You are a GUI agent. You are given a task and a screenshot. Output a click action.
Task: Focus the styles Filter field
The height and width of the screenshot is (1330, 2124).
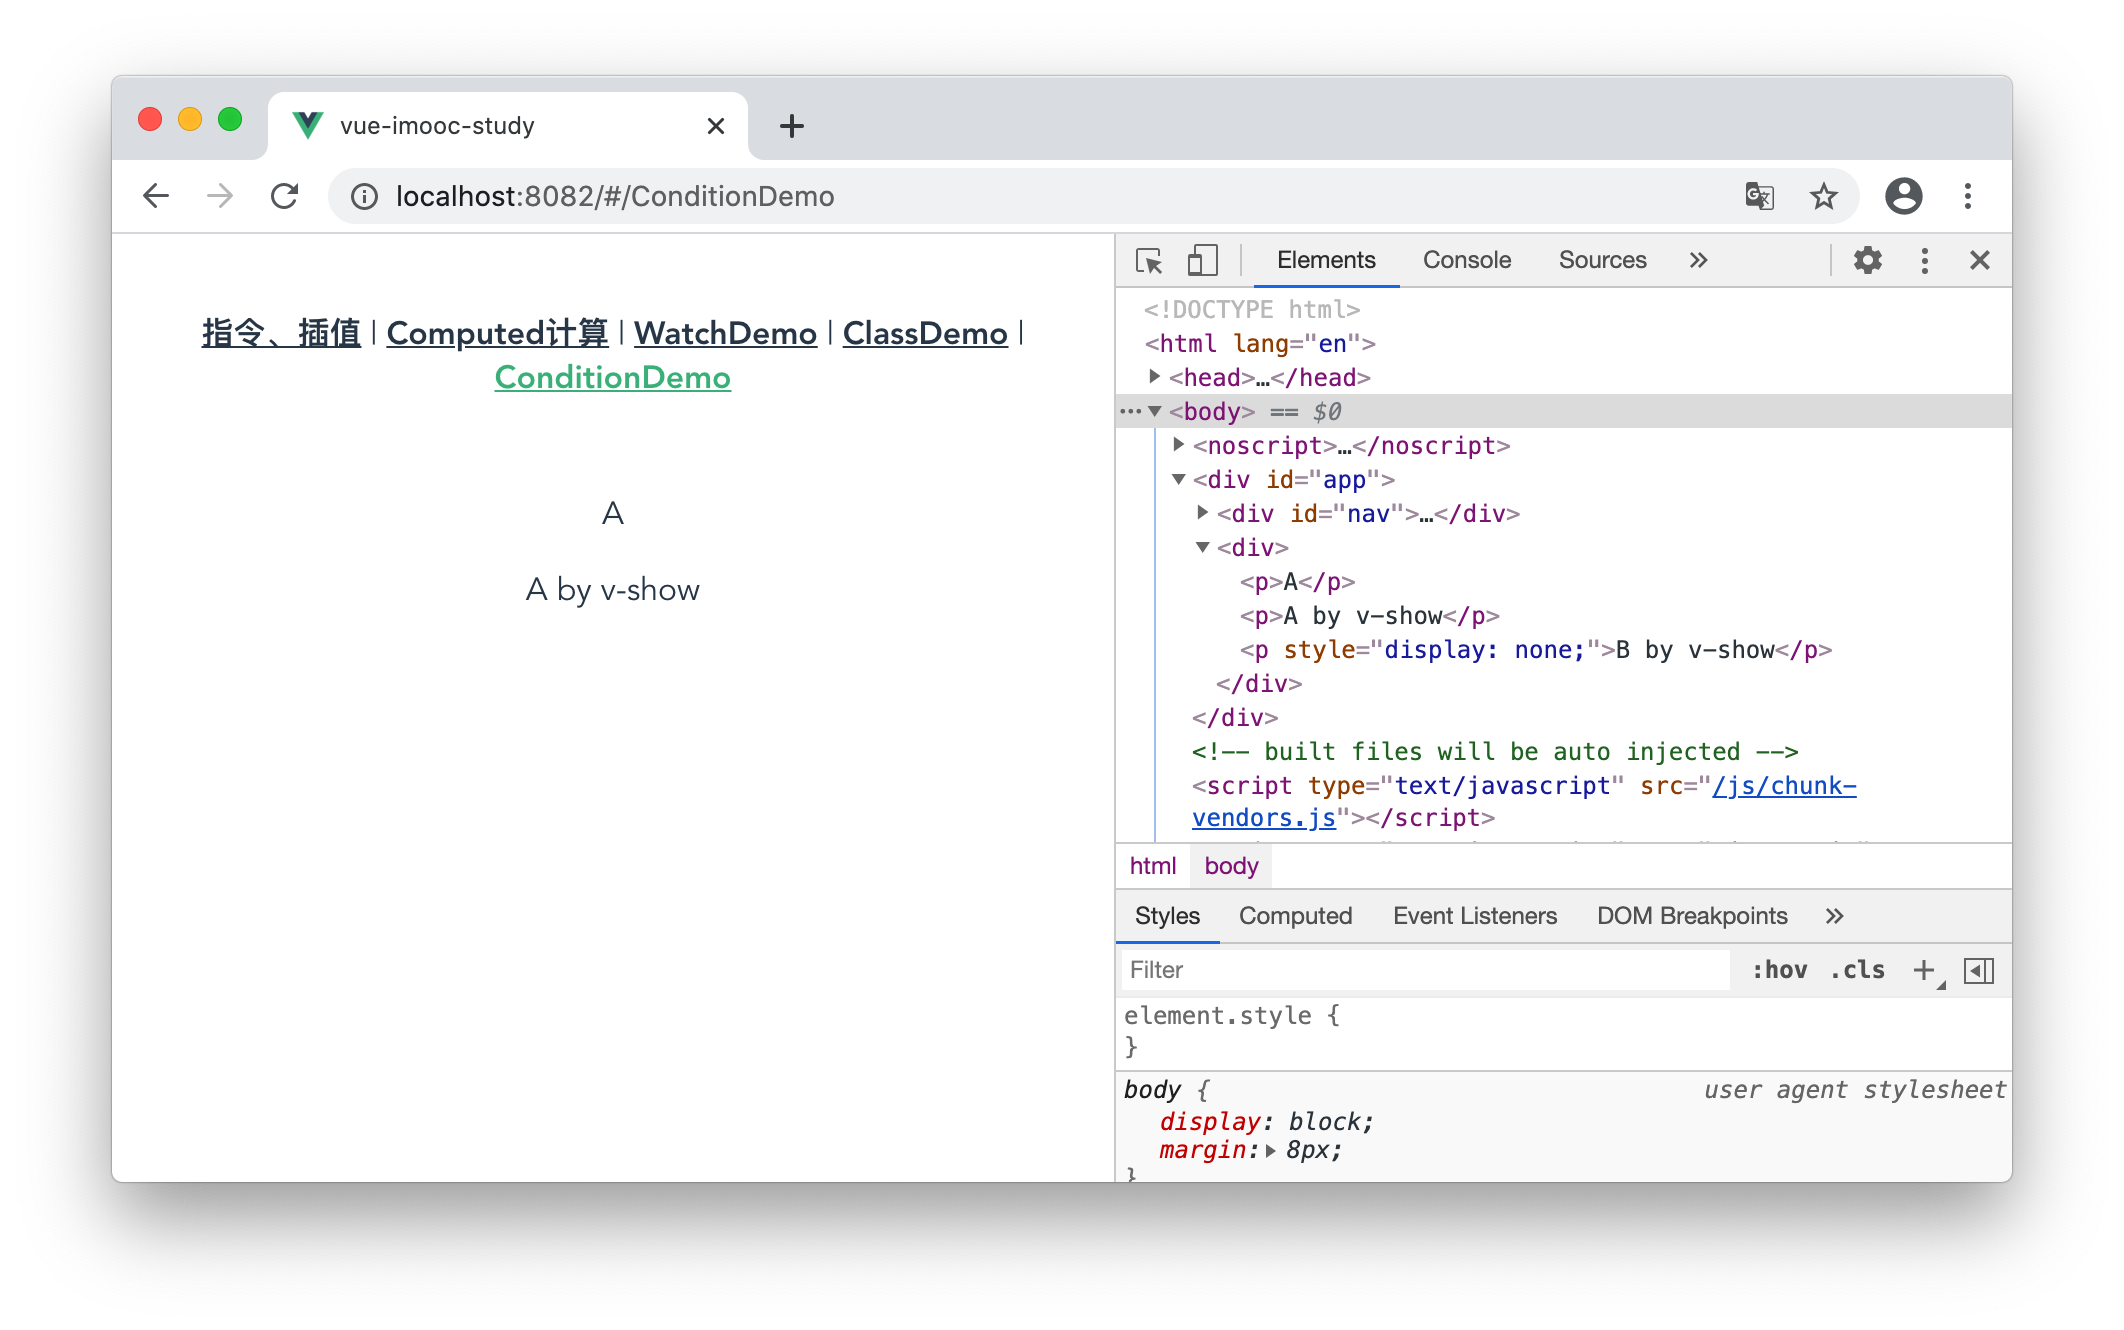1426,970
